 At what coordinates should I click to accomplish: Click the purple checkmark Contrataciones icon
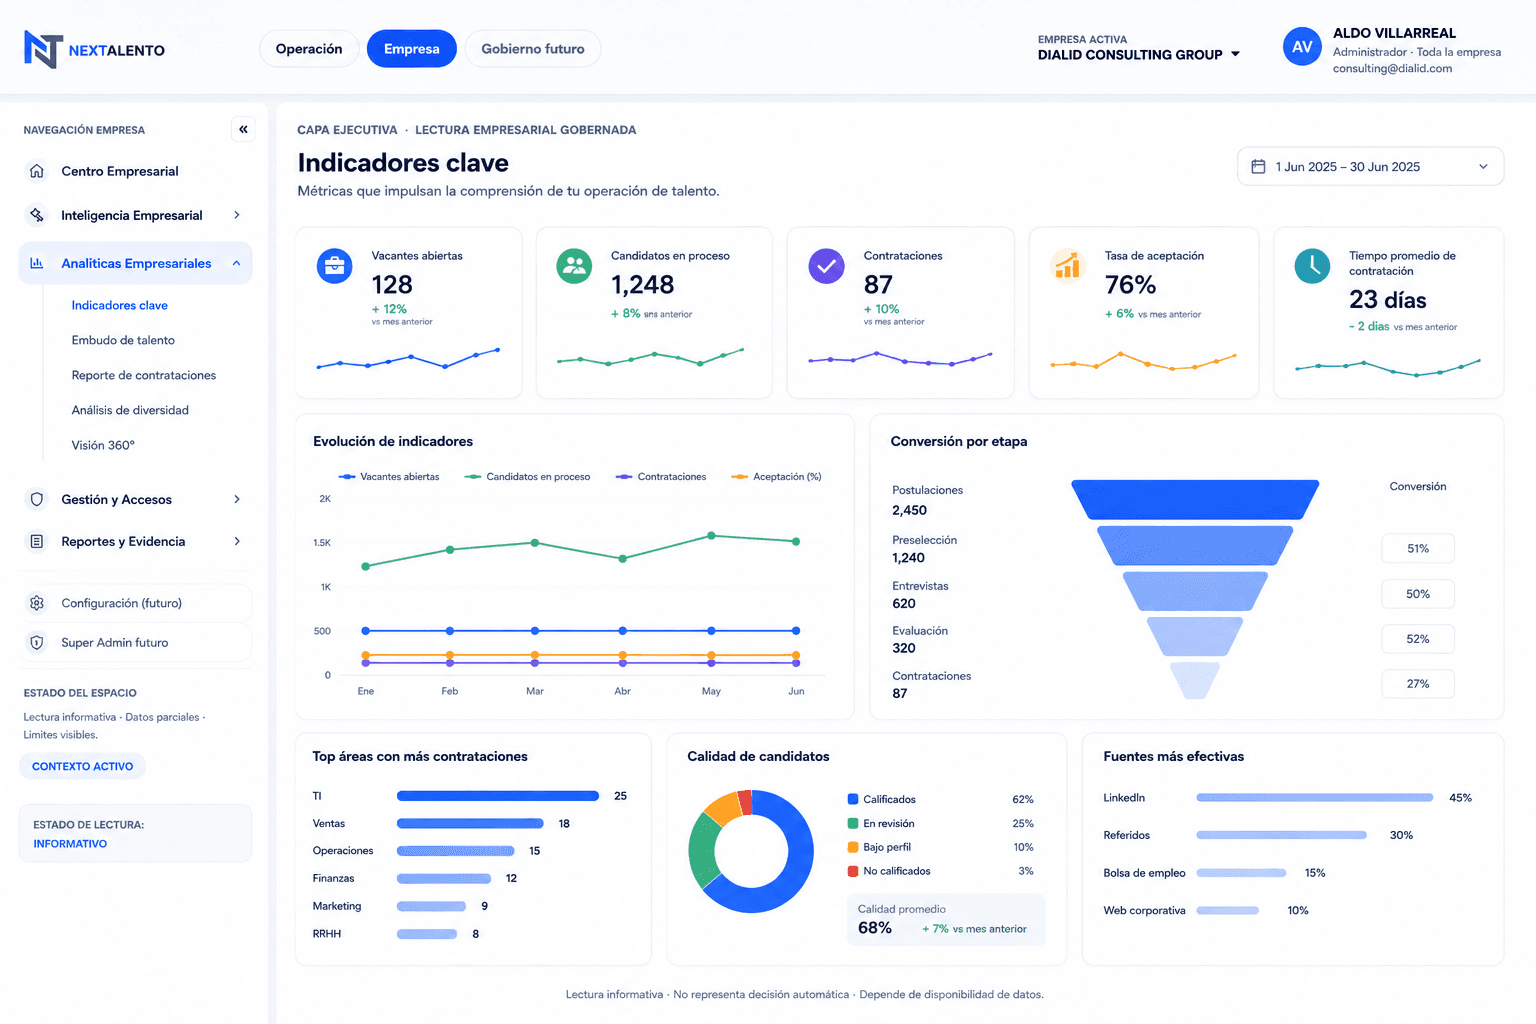point(826,266)
